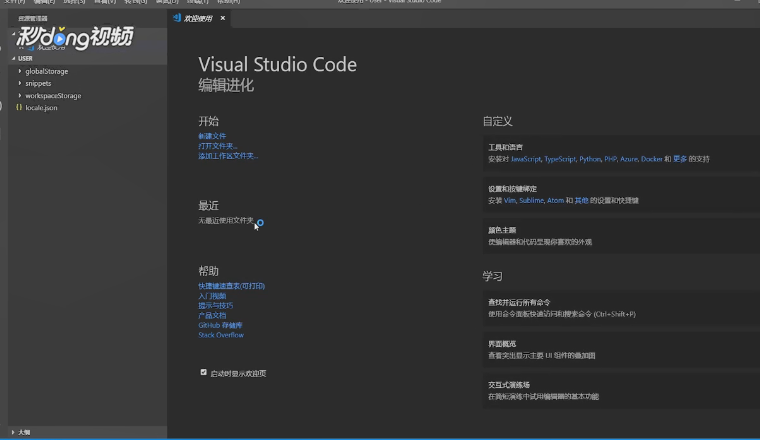Screen dimensions: 760x440
Task: Open the 入门视频 help link
Action: (212, 296)
